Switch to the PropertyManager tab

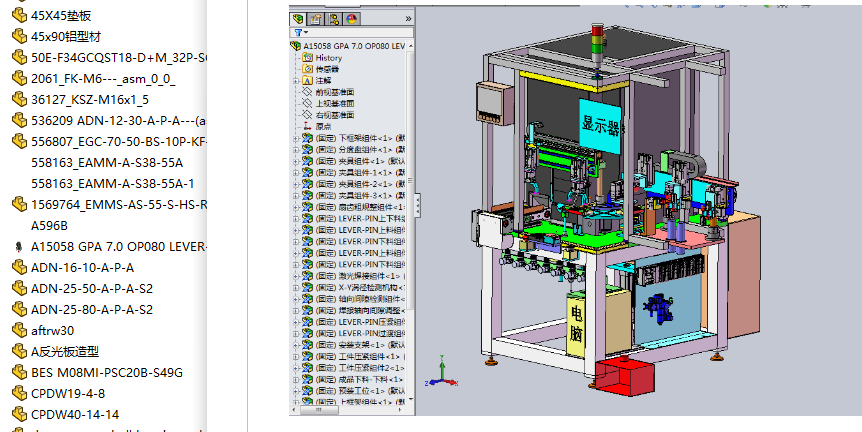point(315,18)
